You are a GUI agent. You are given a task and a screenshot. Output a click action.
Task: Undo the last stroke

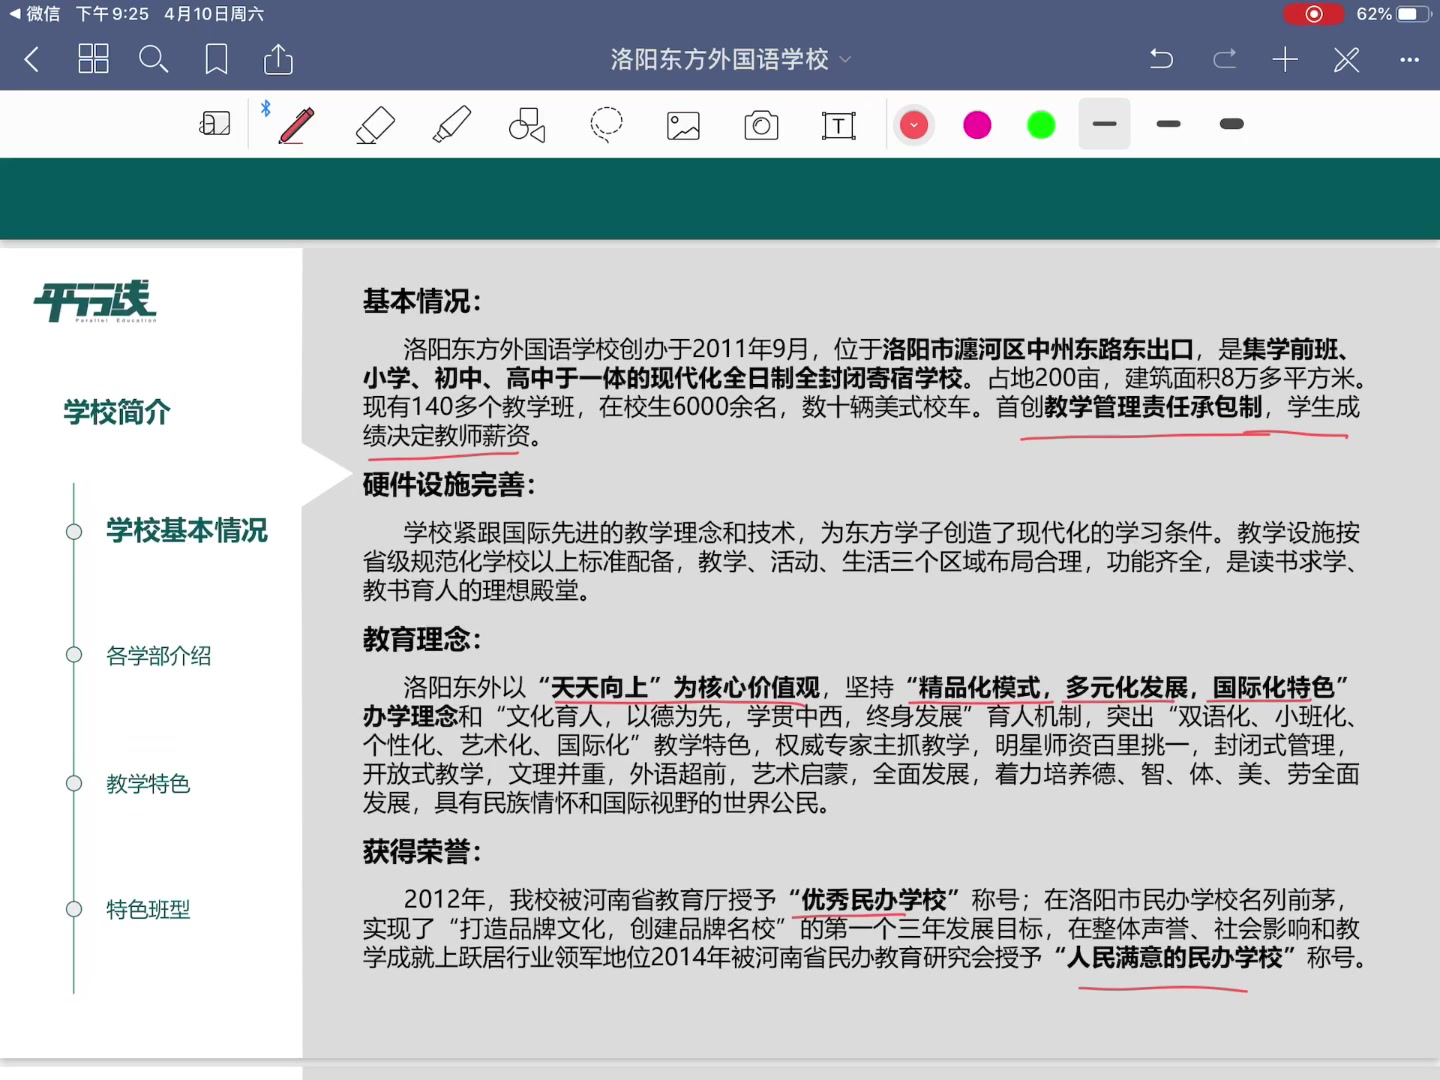1161,59
